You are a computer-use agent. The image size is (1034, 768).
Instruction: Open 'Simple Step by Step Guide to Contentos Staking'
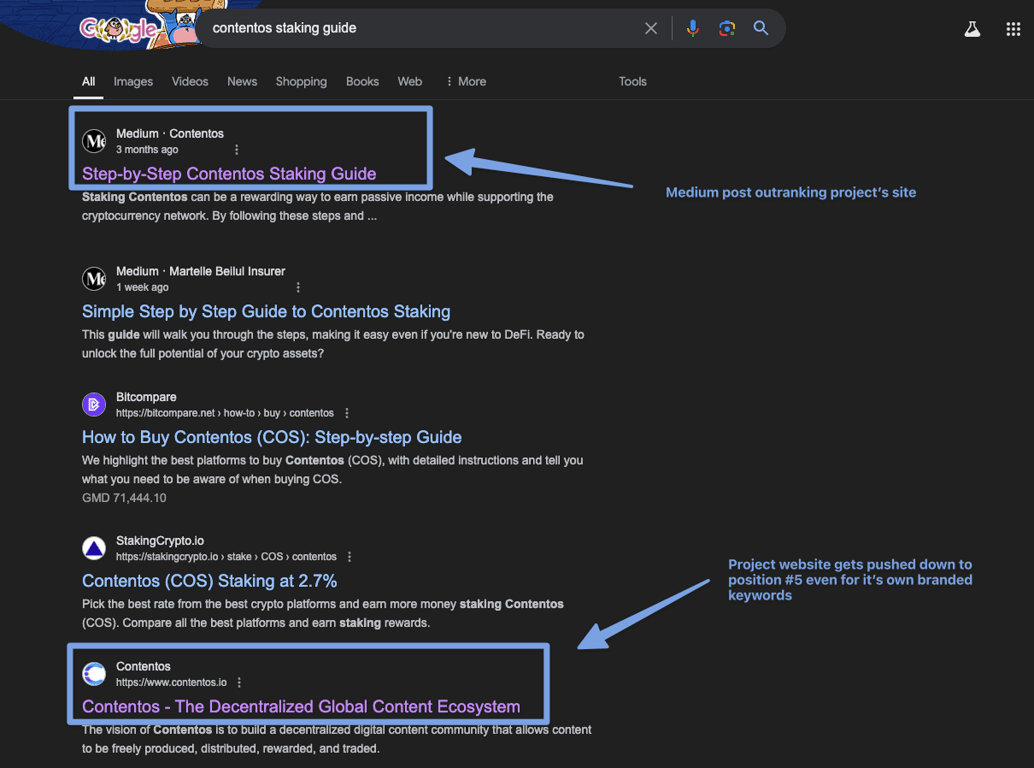(x=266, y=312)
